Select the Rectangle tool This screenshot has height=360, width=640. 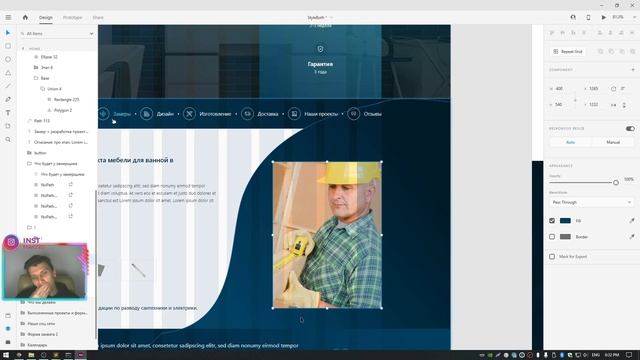coord(8,46)
